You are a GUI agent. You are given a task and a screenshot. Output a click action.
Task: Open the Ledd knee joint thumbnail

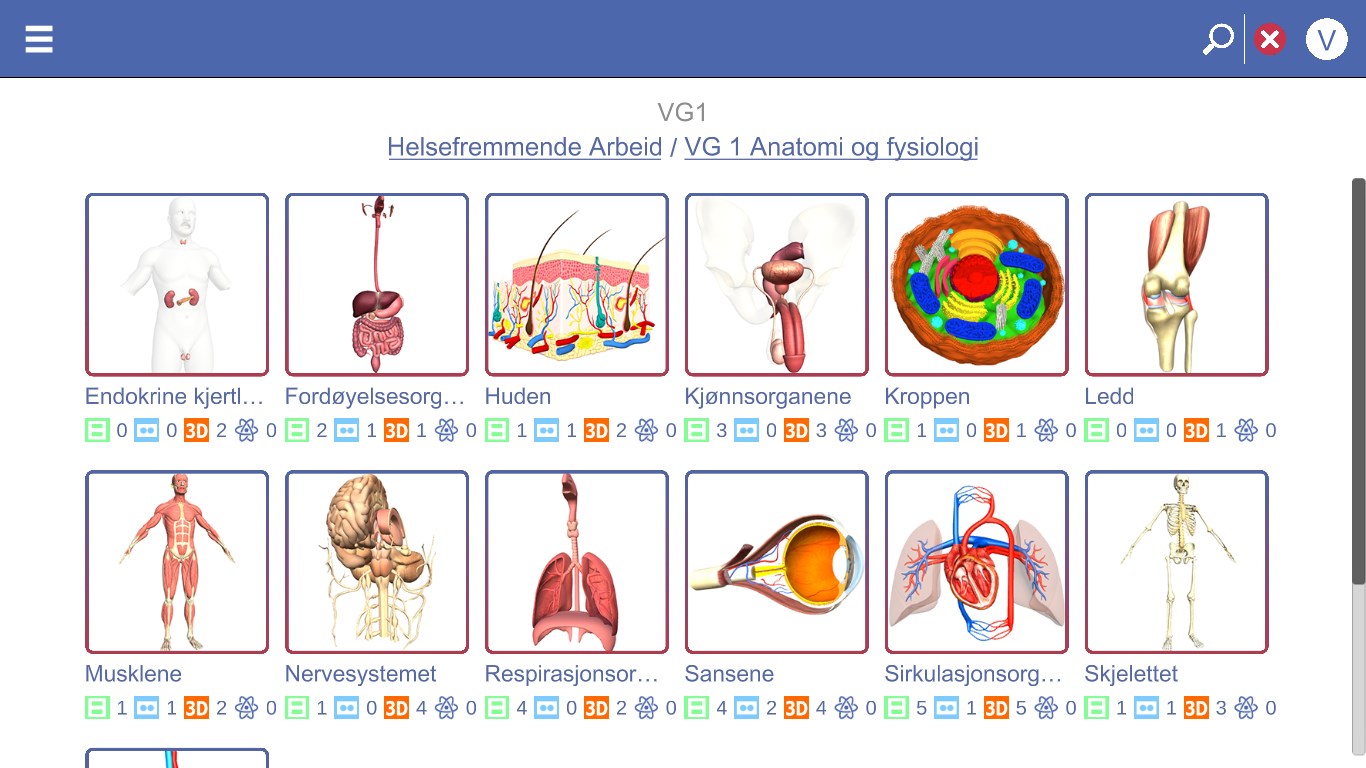pyautogui.click(x=1177, y=285)
